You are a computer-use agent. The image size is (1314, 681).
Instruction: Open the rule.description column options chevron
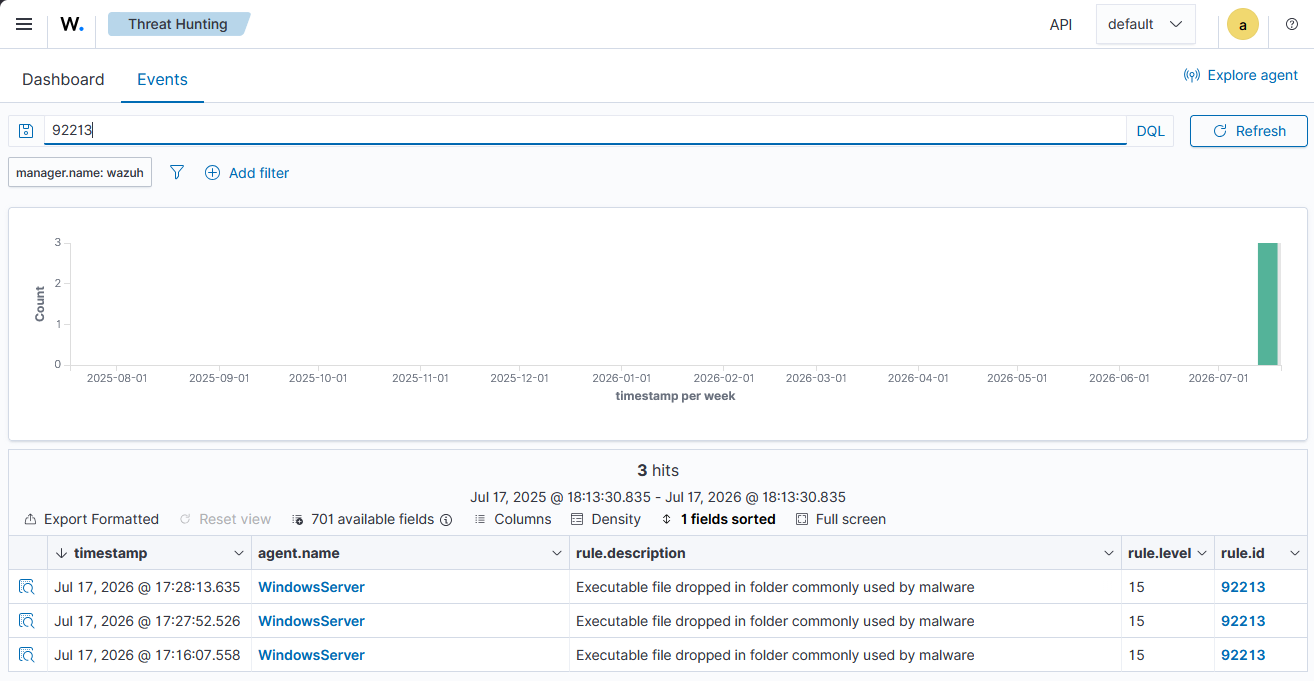[x=1108, y=553]
